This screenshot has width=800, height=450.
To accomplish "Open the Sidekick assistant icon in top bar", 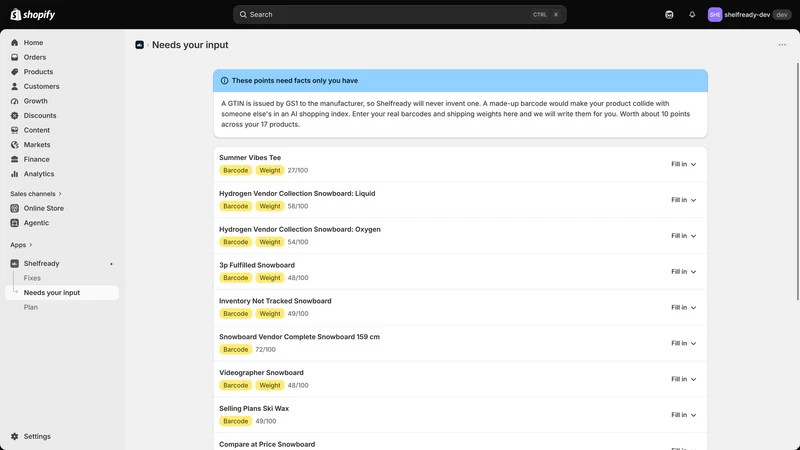I will (x=669, y=15).
